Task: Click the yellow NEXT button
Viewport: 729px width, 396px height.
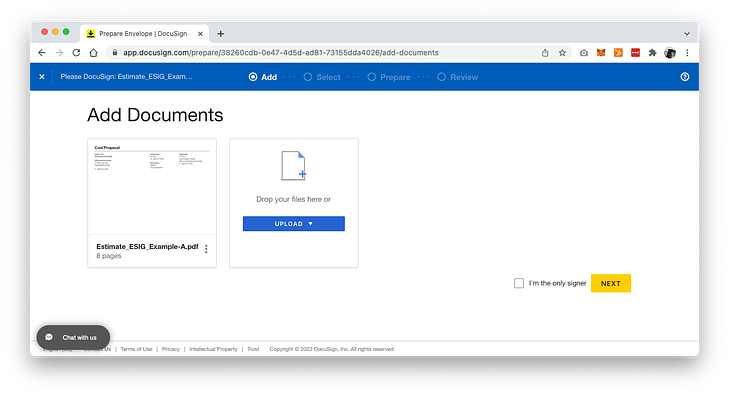Action: coord(610,284)
